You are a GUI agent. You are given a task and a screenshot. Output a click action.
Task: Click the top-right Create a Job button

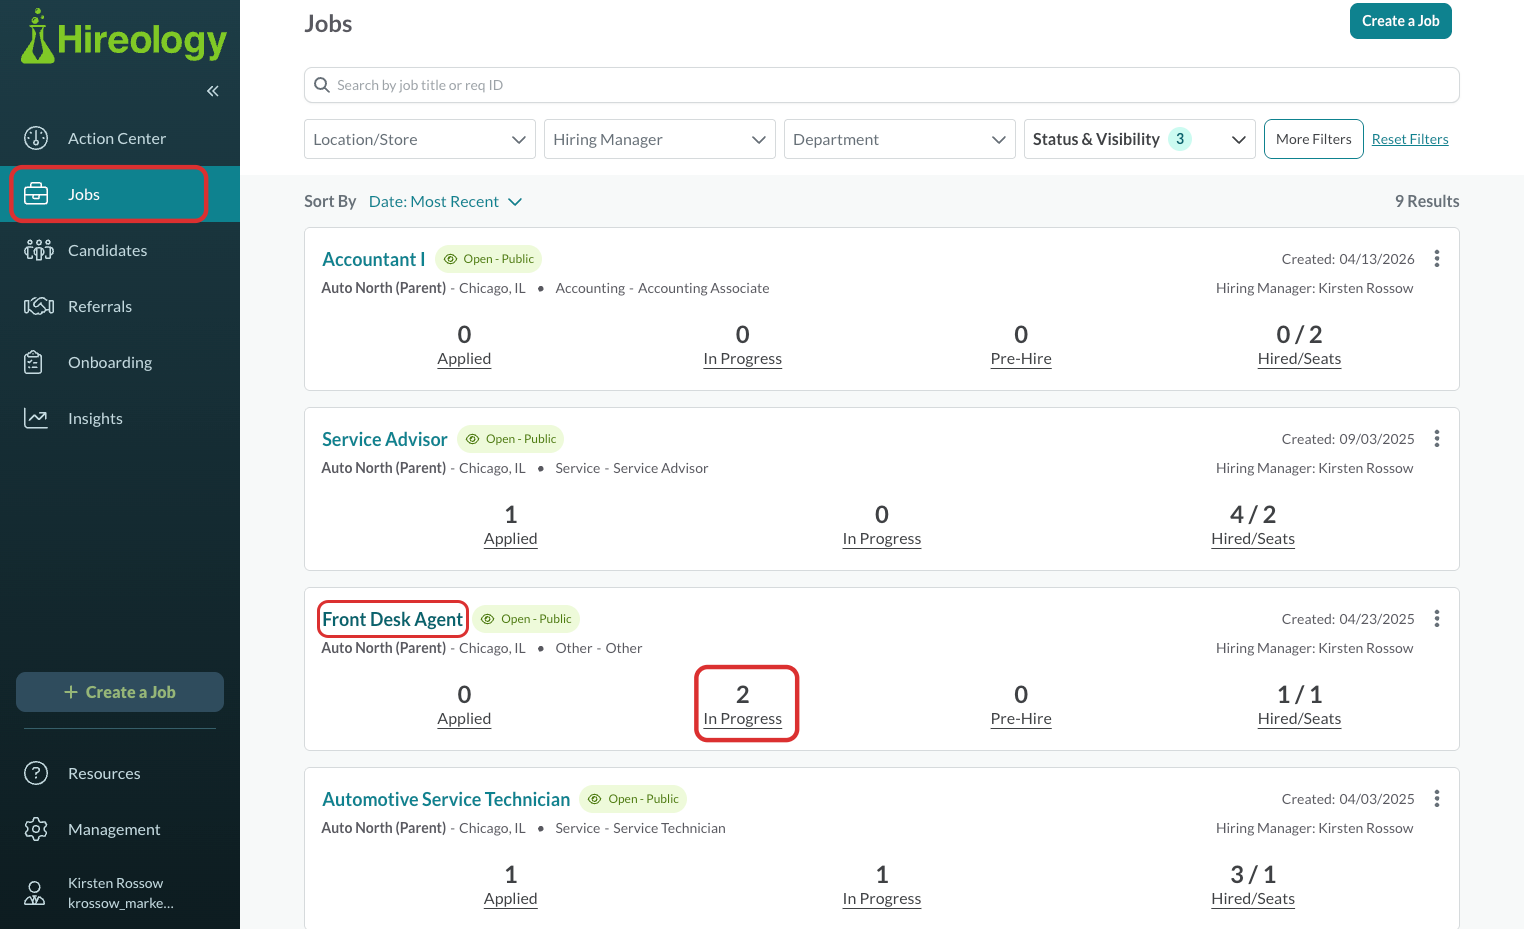(x=1401, y=21)
